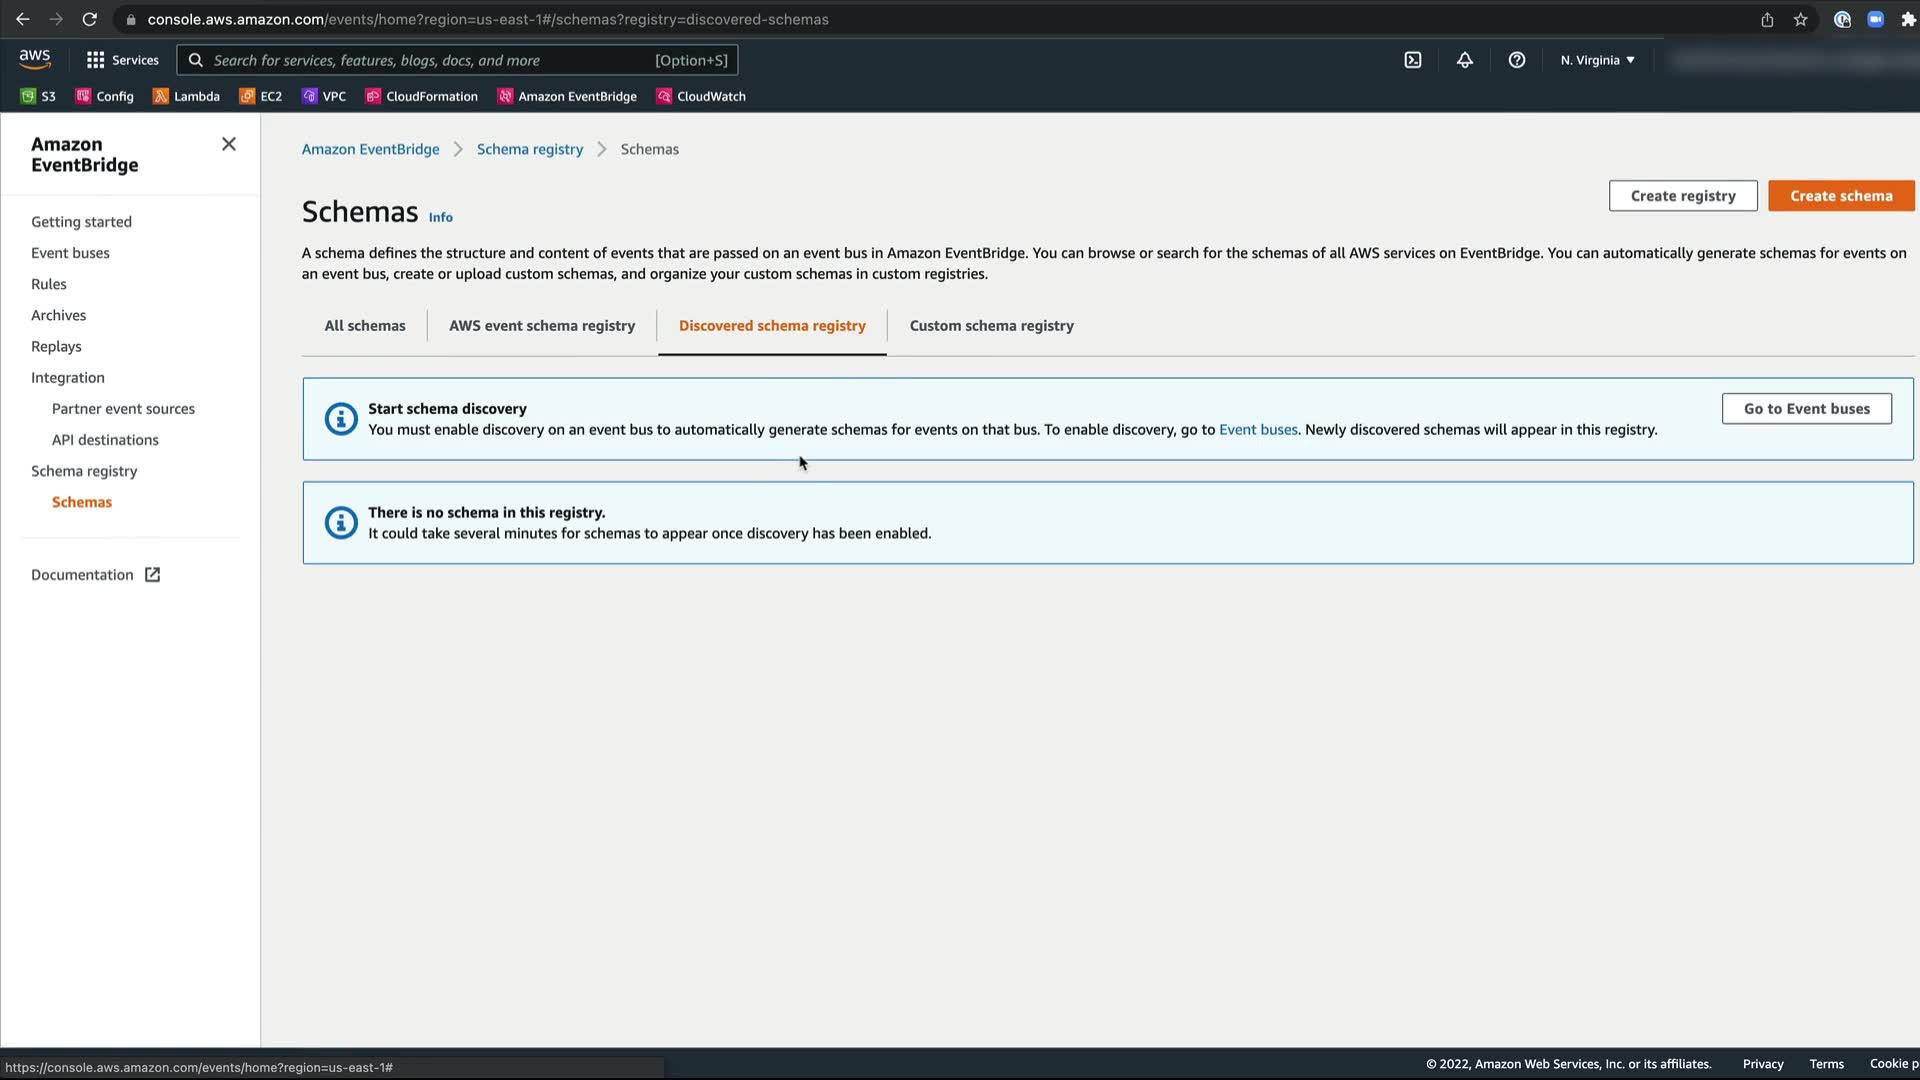Open the CloudFormation bookmark shortcut
1920x1080 pixels.
[421, 96]
